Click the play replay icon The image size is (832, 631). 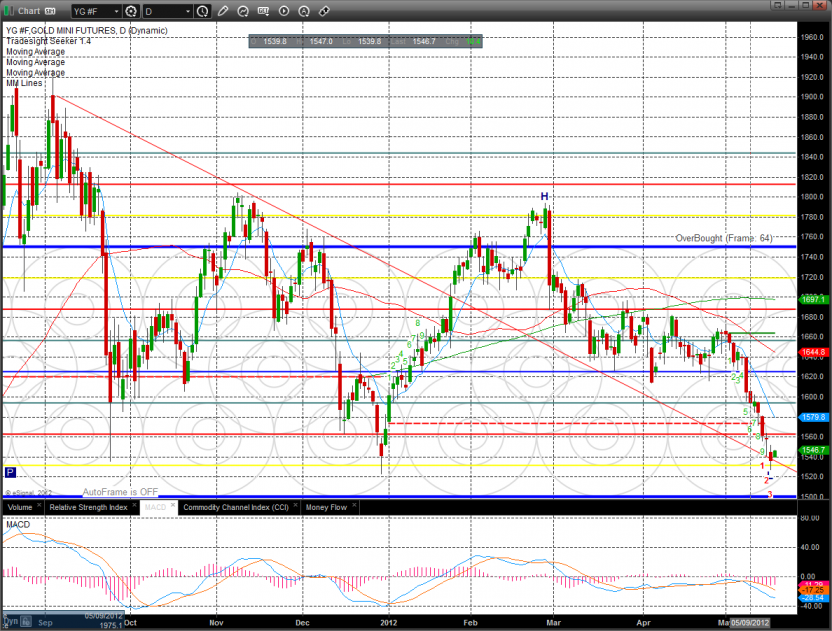tap(284, 11)
